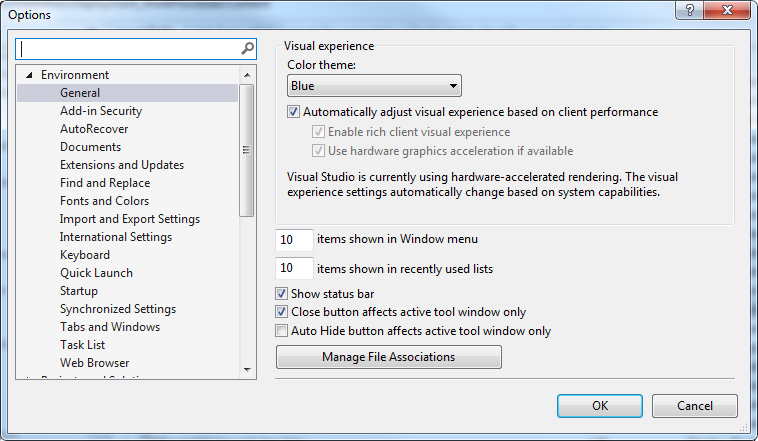Open International Settings page
This screenshot has width=758, height=441.
[x=116, y=236]
